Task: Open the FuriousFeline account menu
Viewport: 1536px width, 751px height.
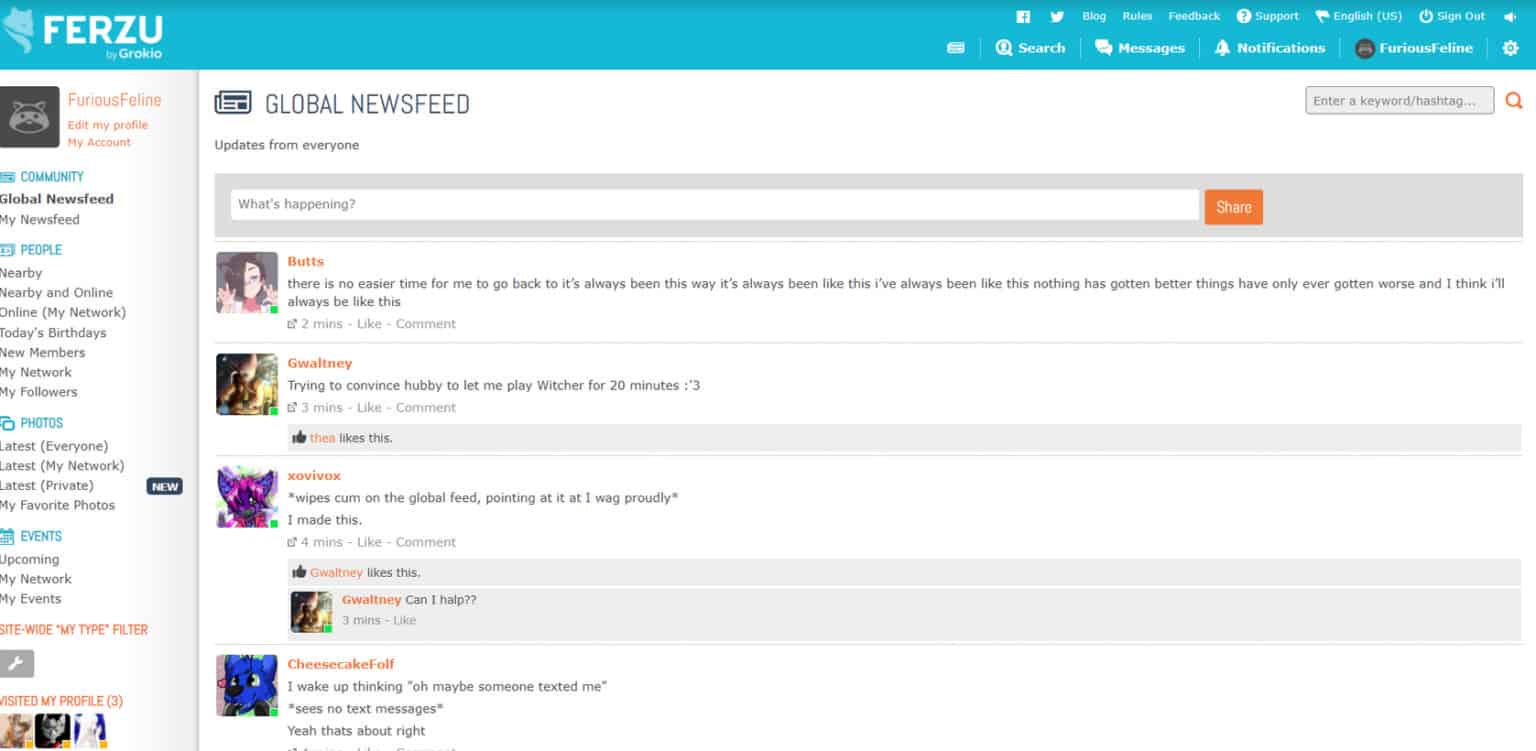Action: (1413, 48)
